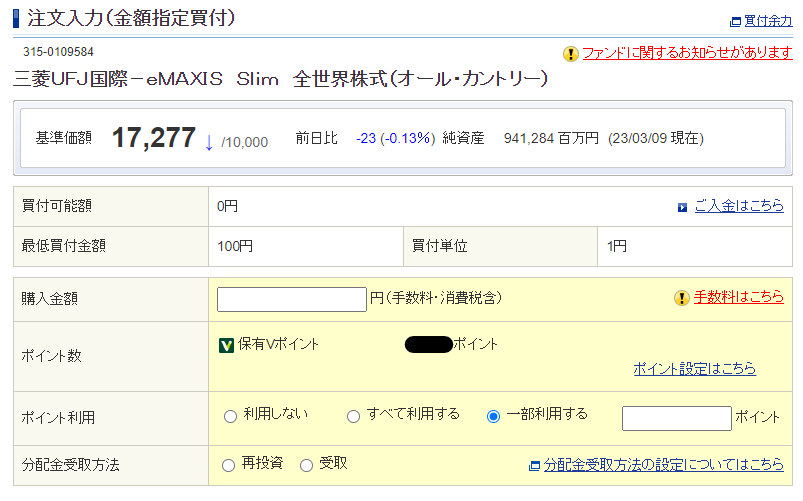Click the 941,284 百万円 net assets value
The image size is (803, 501).
551,138
